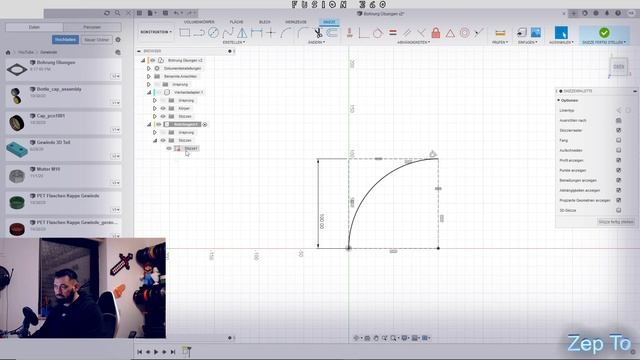Open the Konstruktion workspace dropdown
640x360 pixels.
pyautogui.click(x=156, y=32)
